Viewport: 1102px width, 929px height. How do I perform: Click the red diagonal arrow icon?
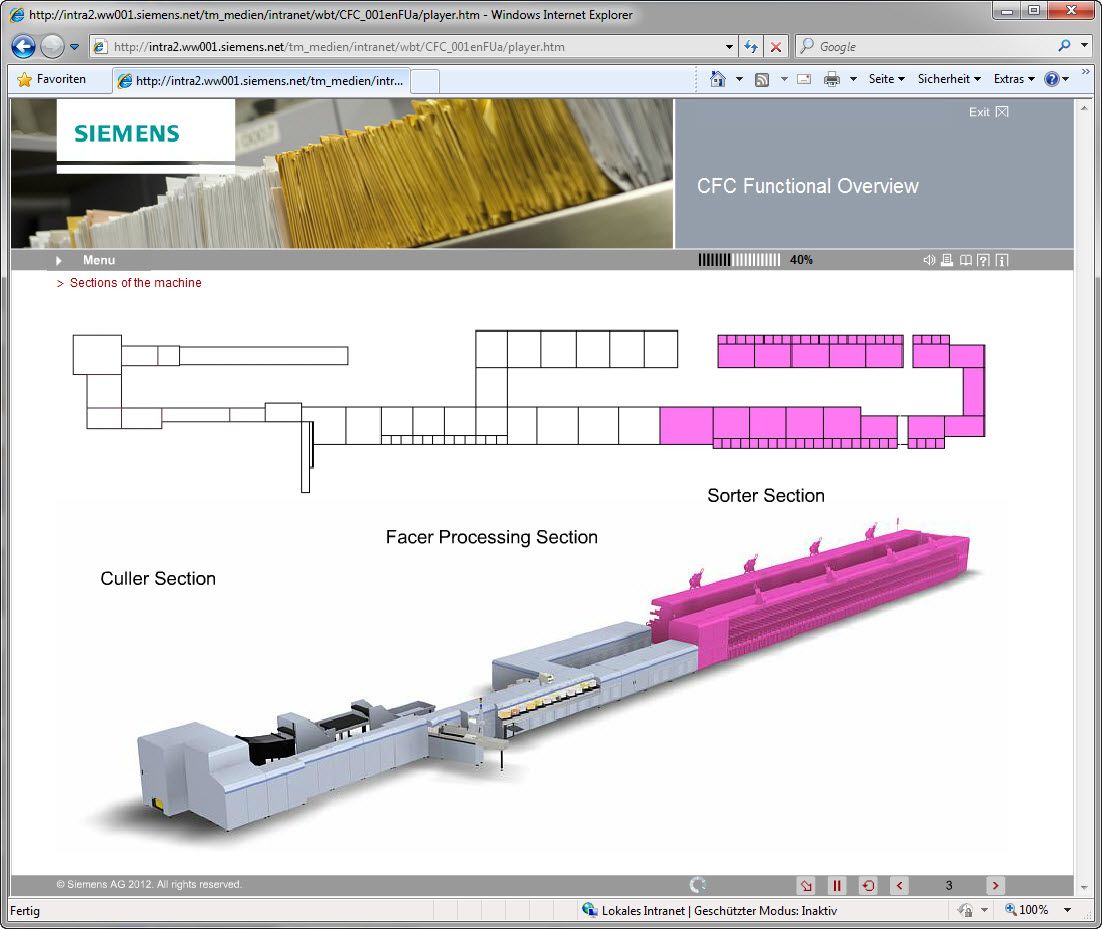[806, 885]
